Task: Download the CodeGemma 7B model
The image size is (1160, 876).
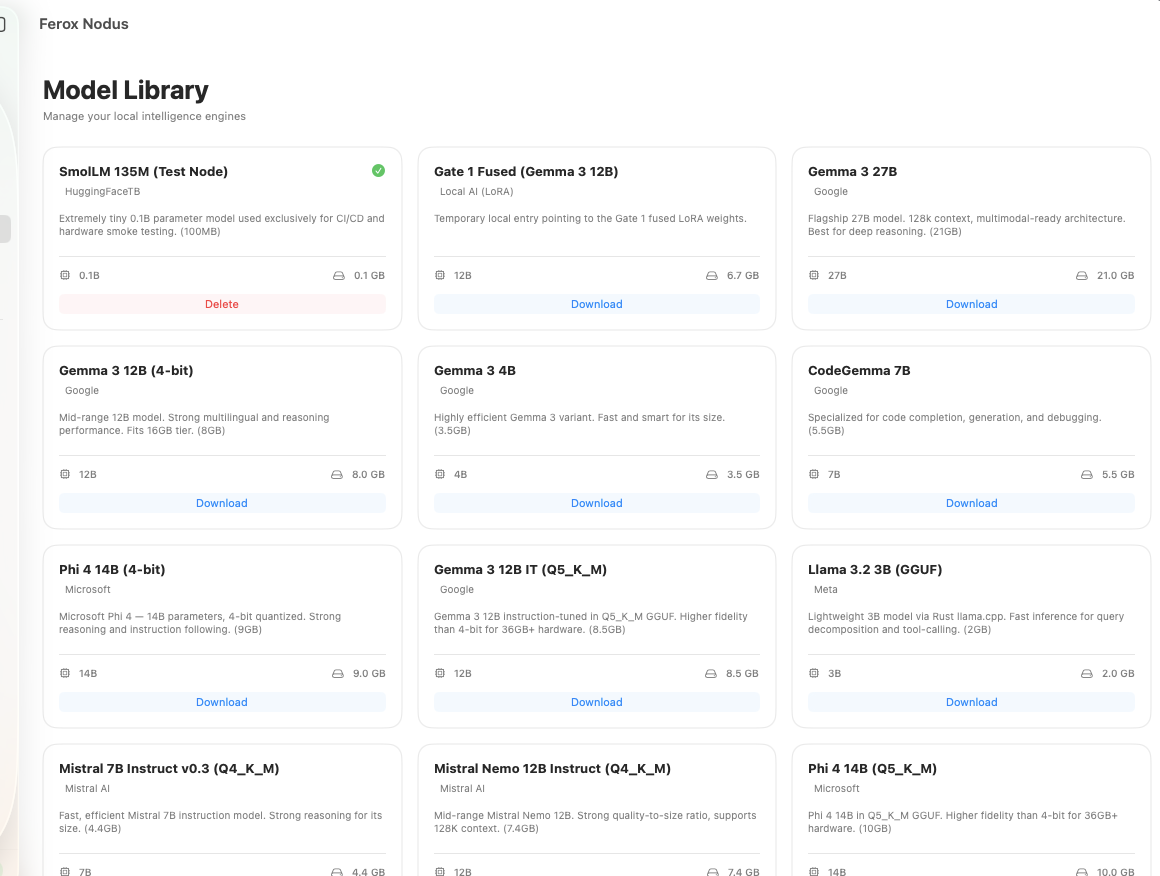Action: pos(971,503)
